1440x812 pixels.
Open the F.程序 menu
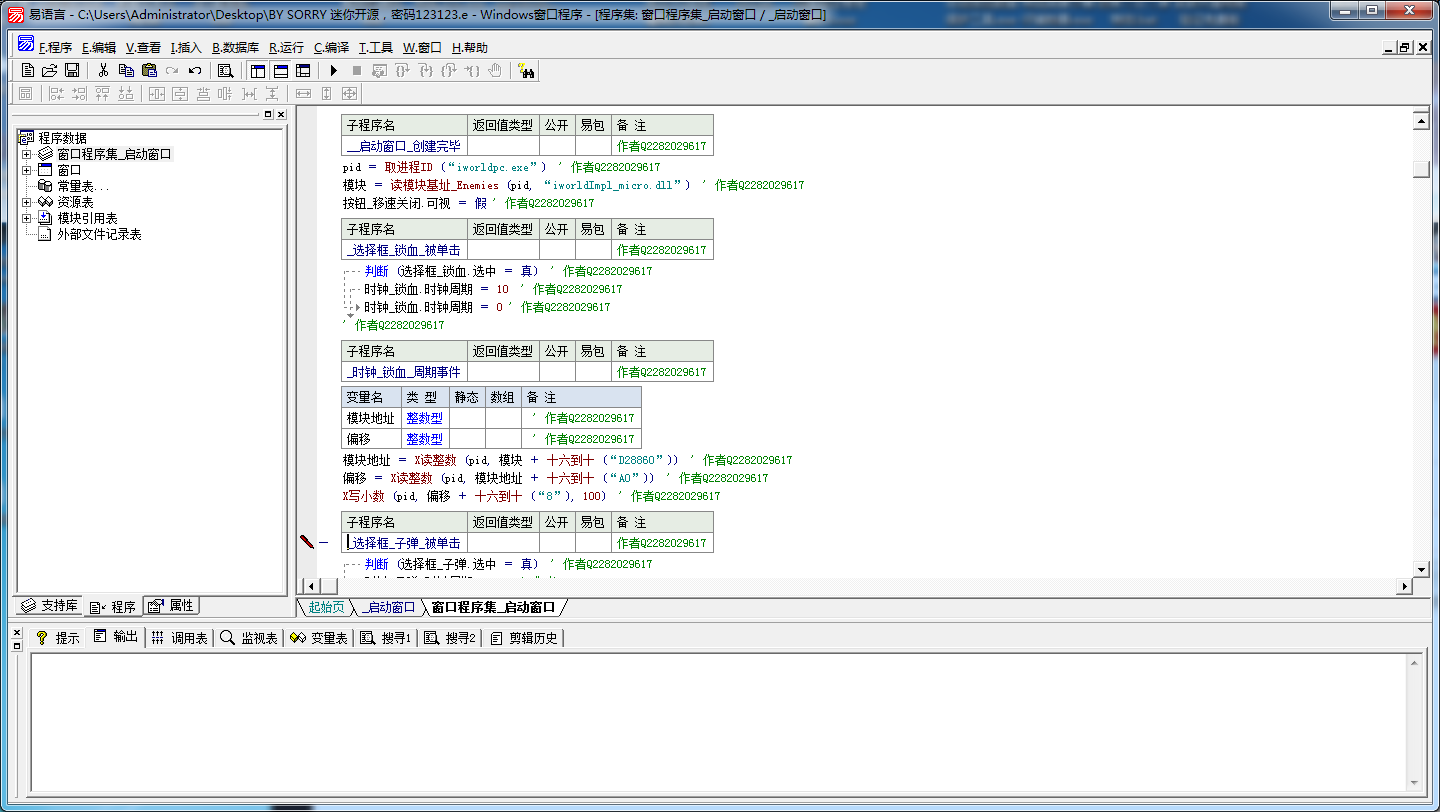[x=55, y=47]
